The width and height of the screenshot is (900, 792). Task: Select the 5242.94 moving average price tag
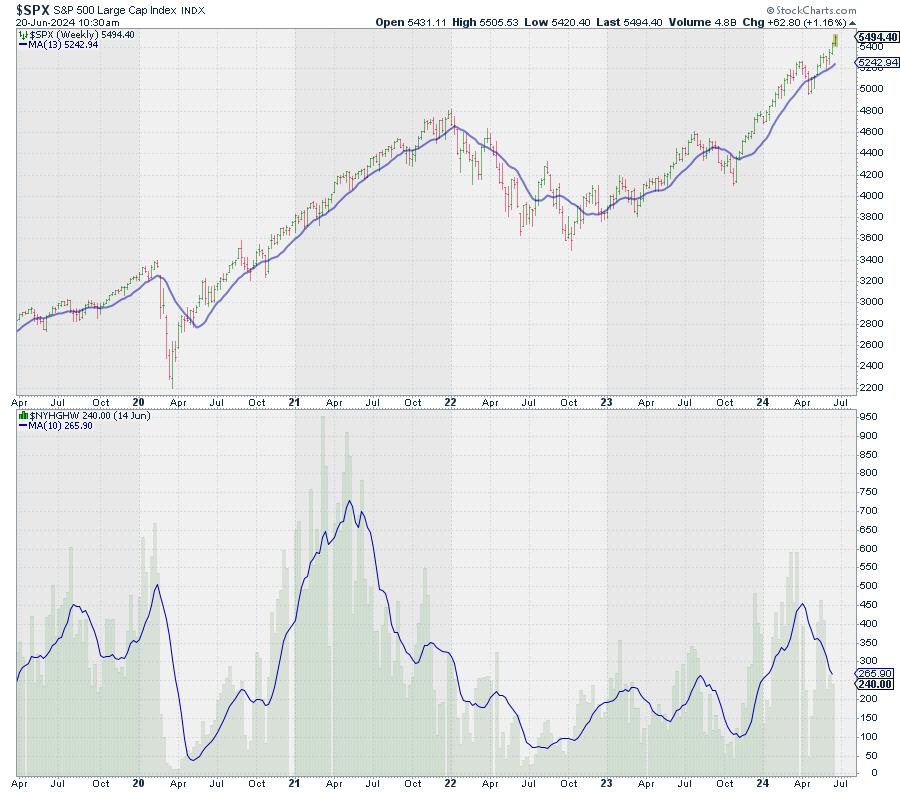coord(875,63)
